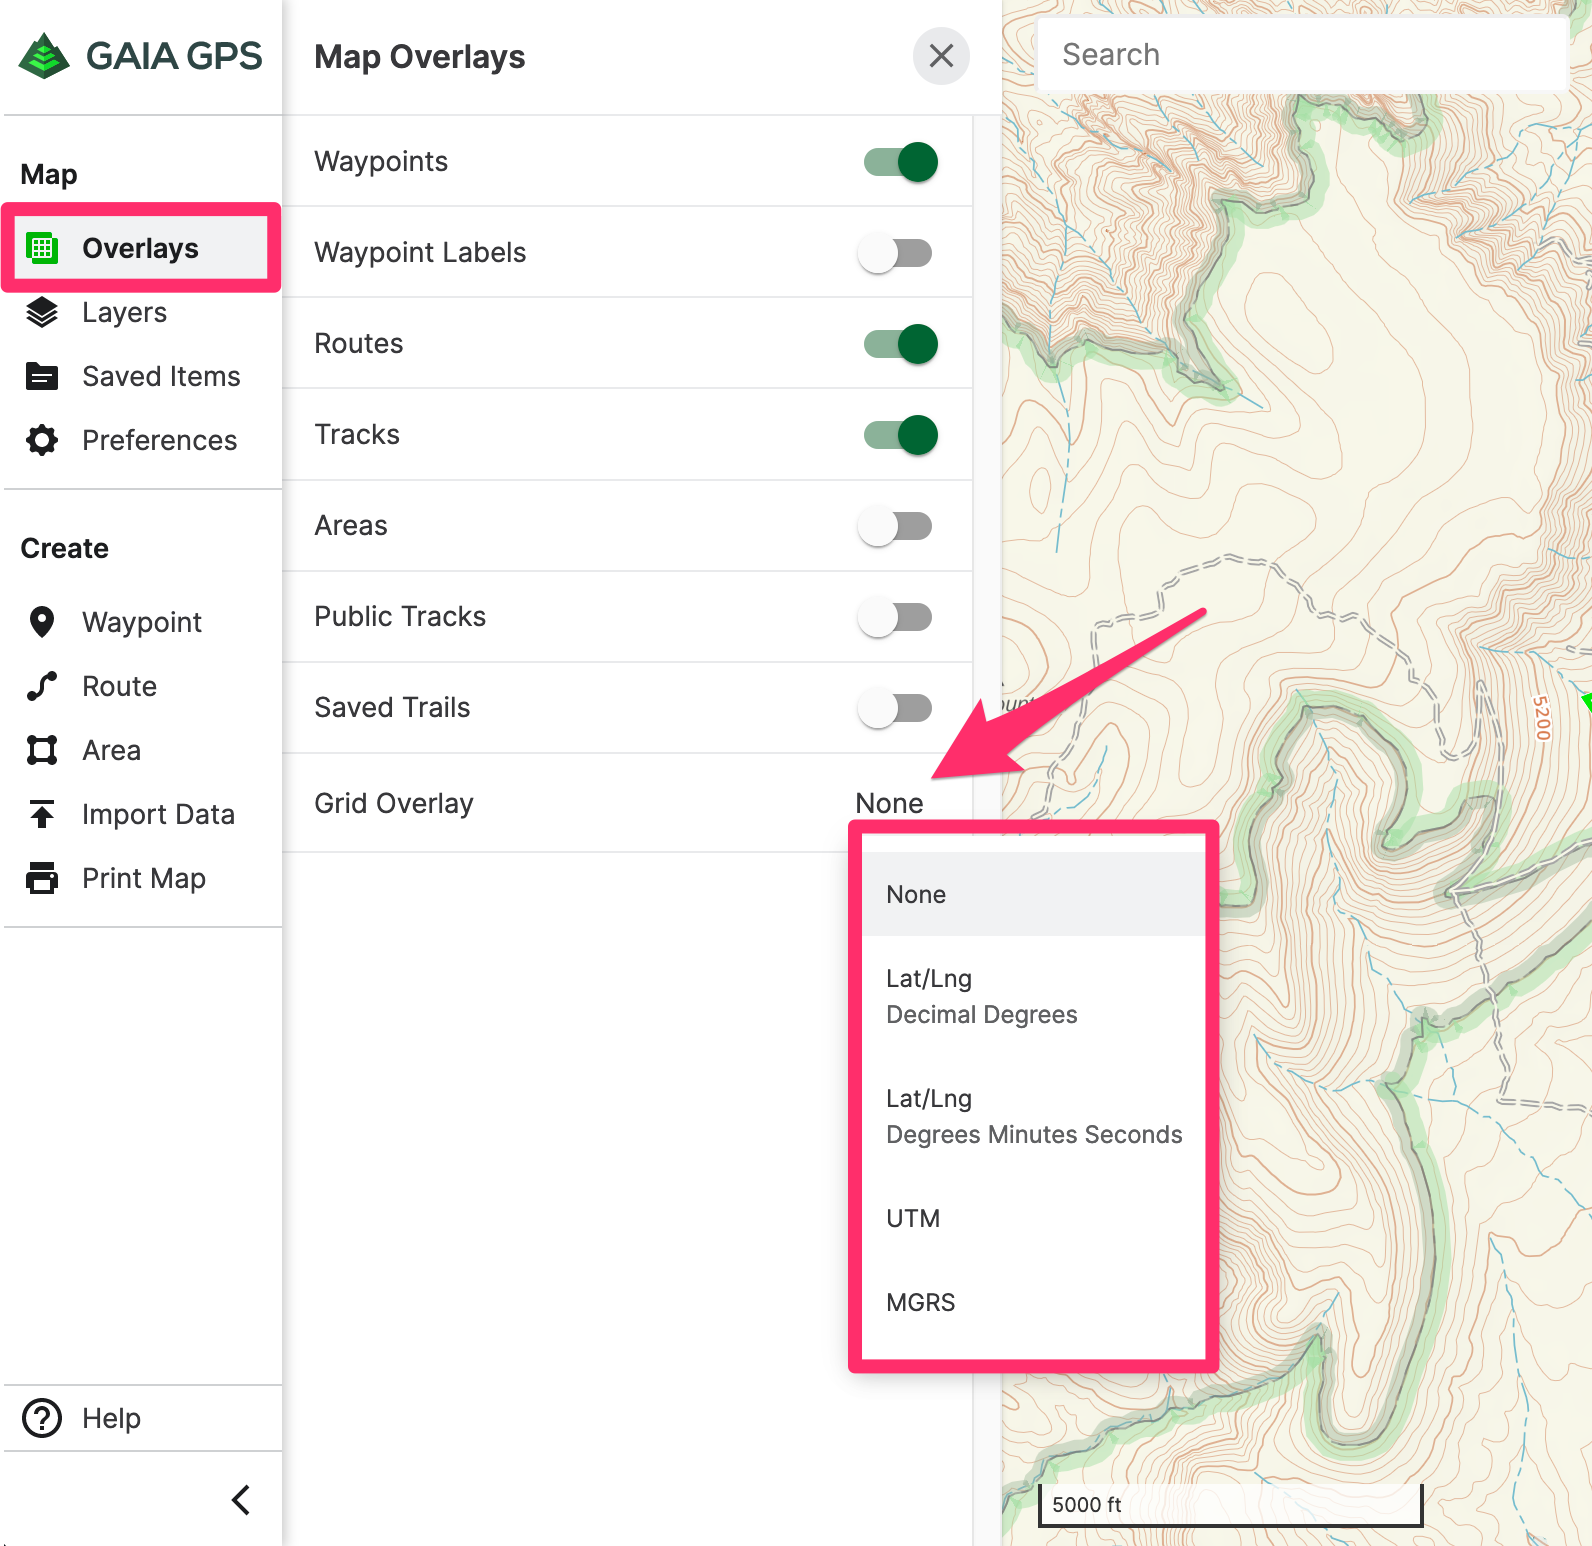This screenshot has height=1546, width=1592.
Task: Click the Print Map label
Action: 144,878
